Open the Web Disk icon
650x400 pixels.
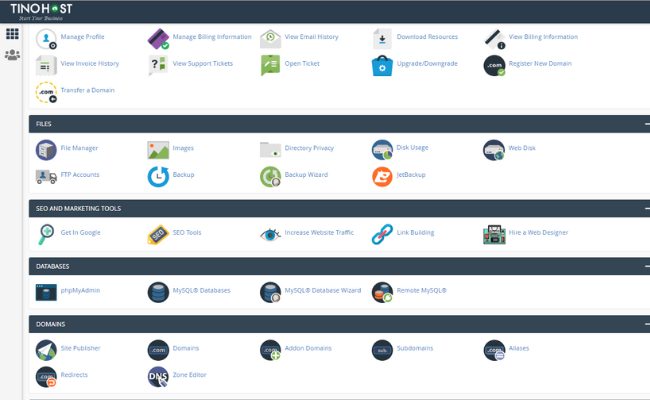click(x=494, y=150)
